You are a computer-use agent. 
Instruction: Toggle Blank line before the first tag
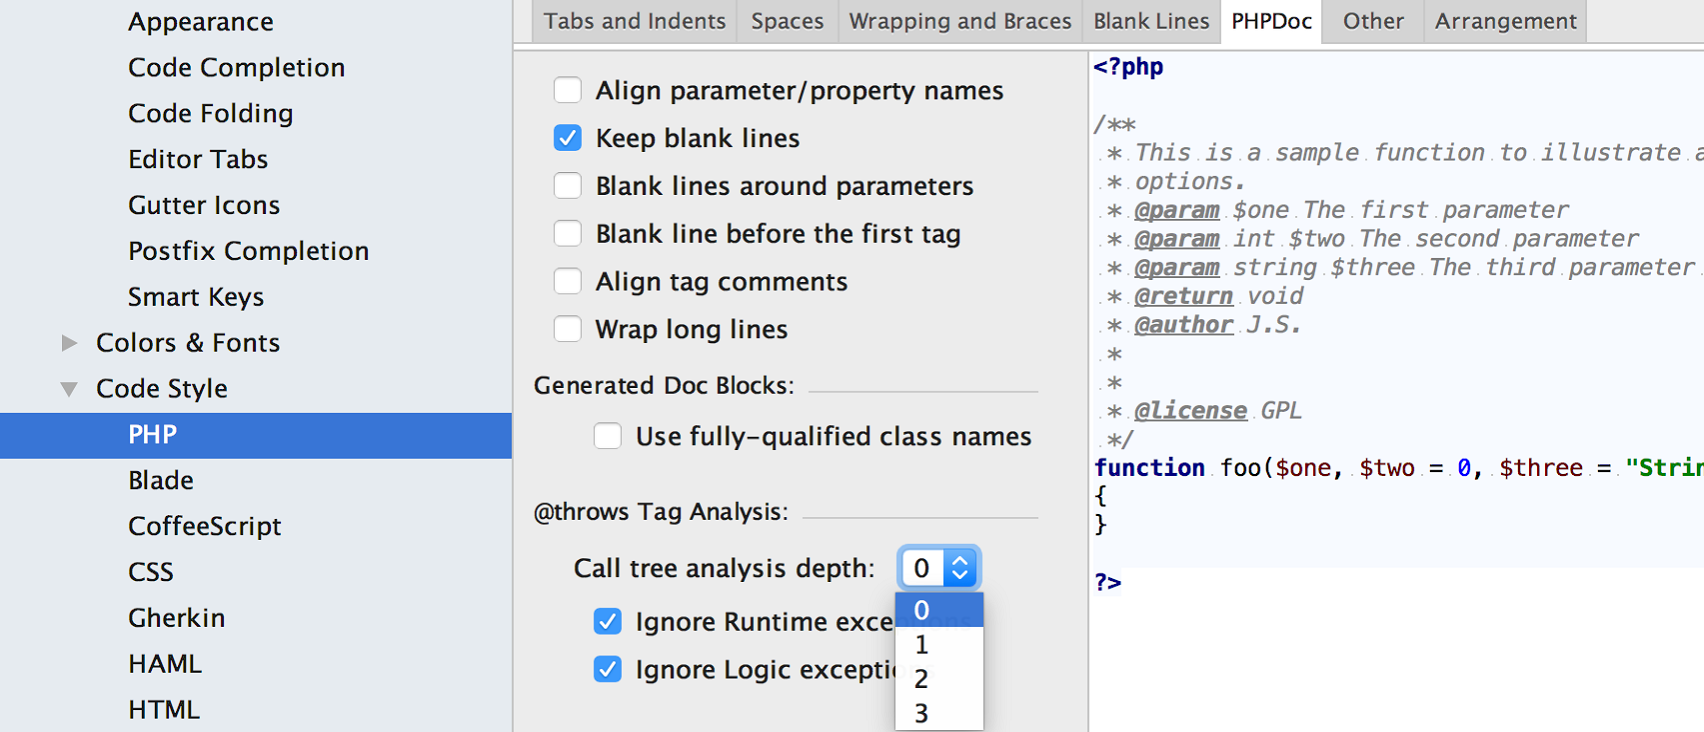568,234
